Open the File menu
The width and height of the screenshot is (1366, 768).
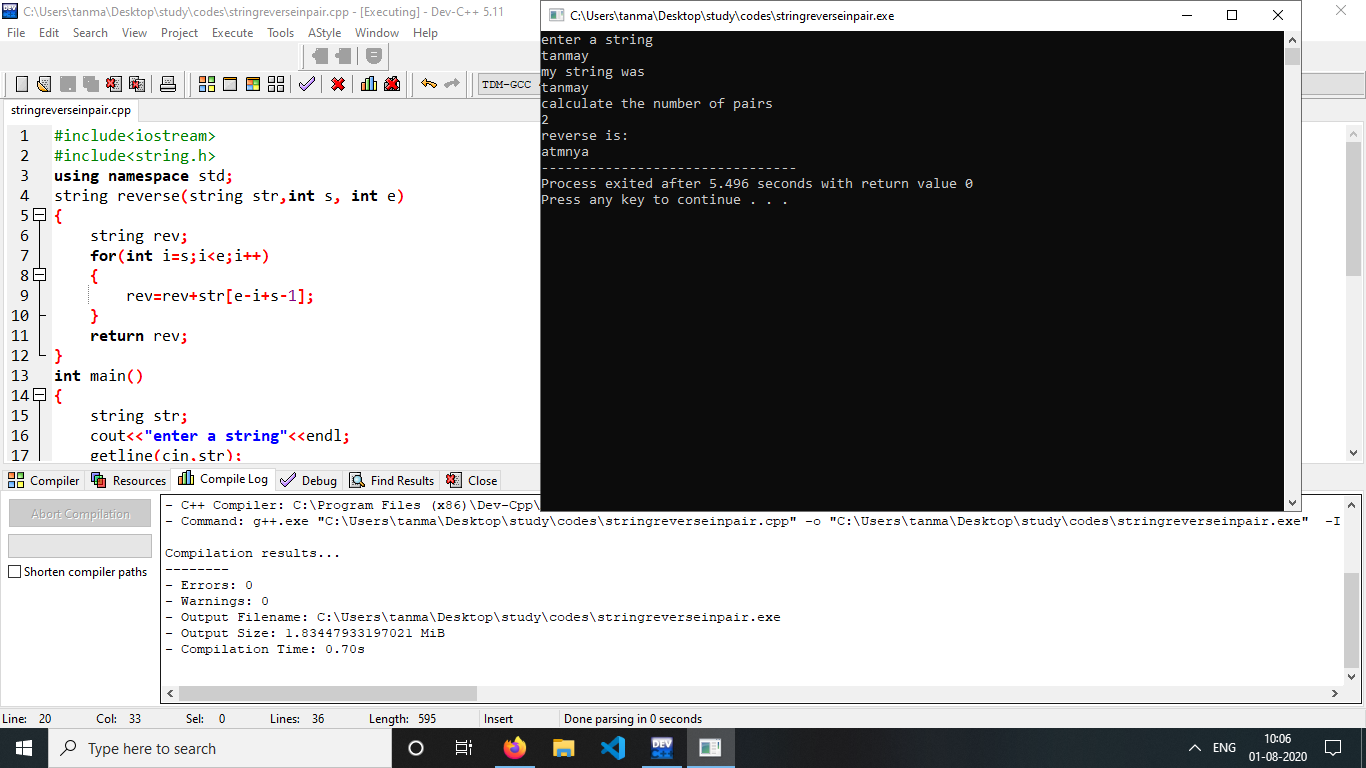(16, 33)
